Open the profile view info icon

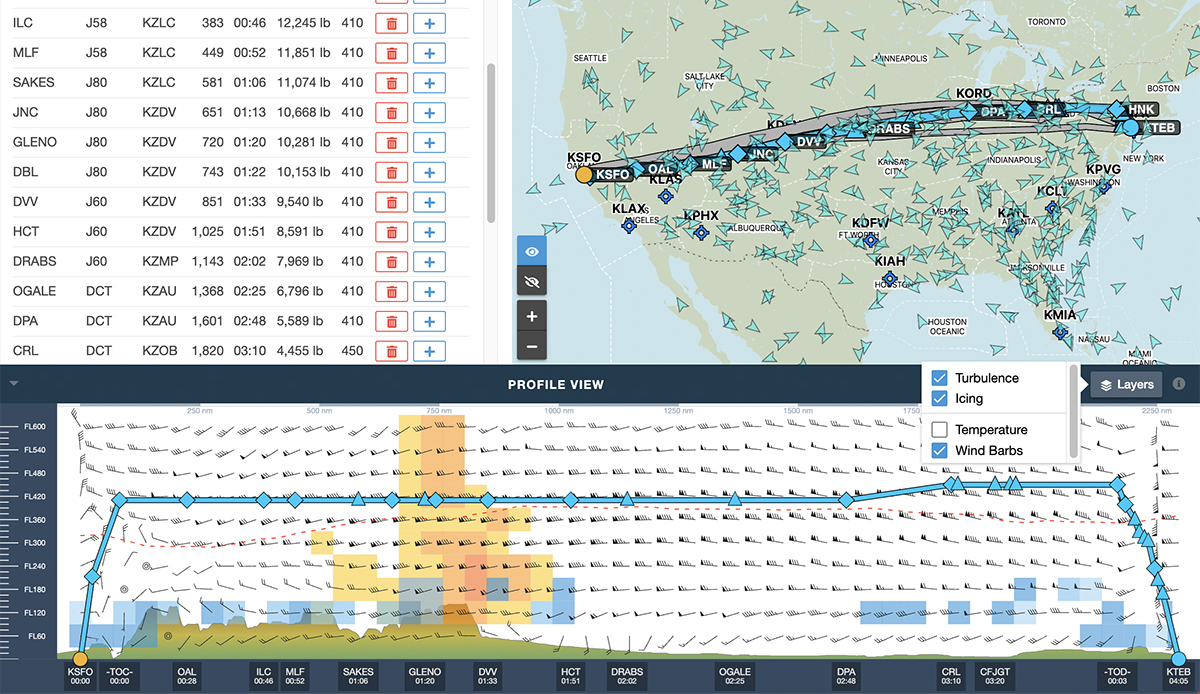click(1179, 384)
